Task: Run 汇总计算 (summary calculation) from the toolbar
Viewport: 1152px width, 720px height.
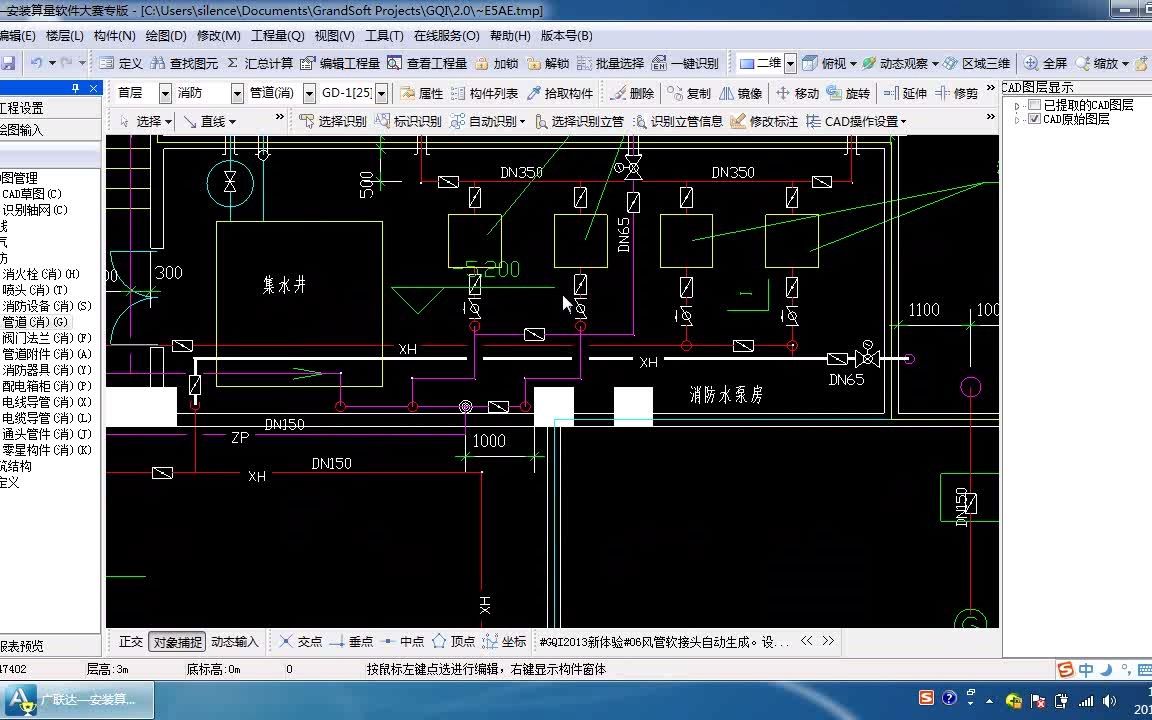Action: [266, 61]
